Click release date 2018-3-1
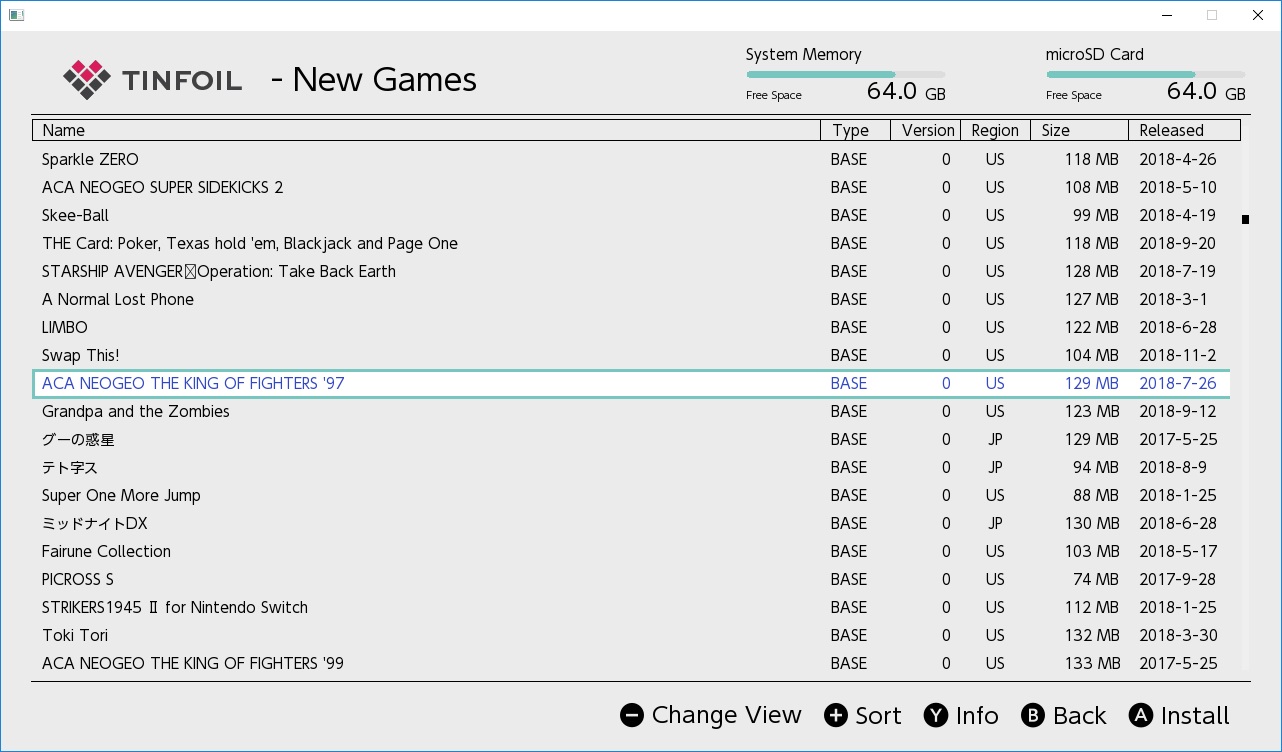This screenshot has height=752, width=1282. coord(1174,299)
